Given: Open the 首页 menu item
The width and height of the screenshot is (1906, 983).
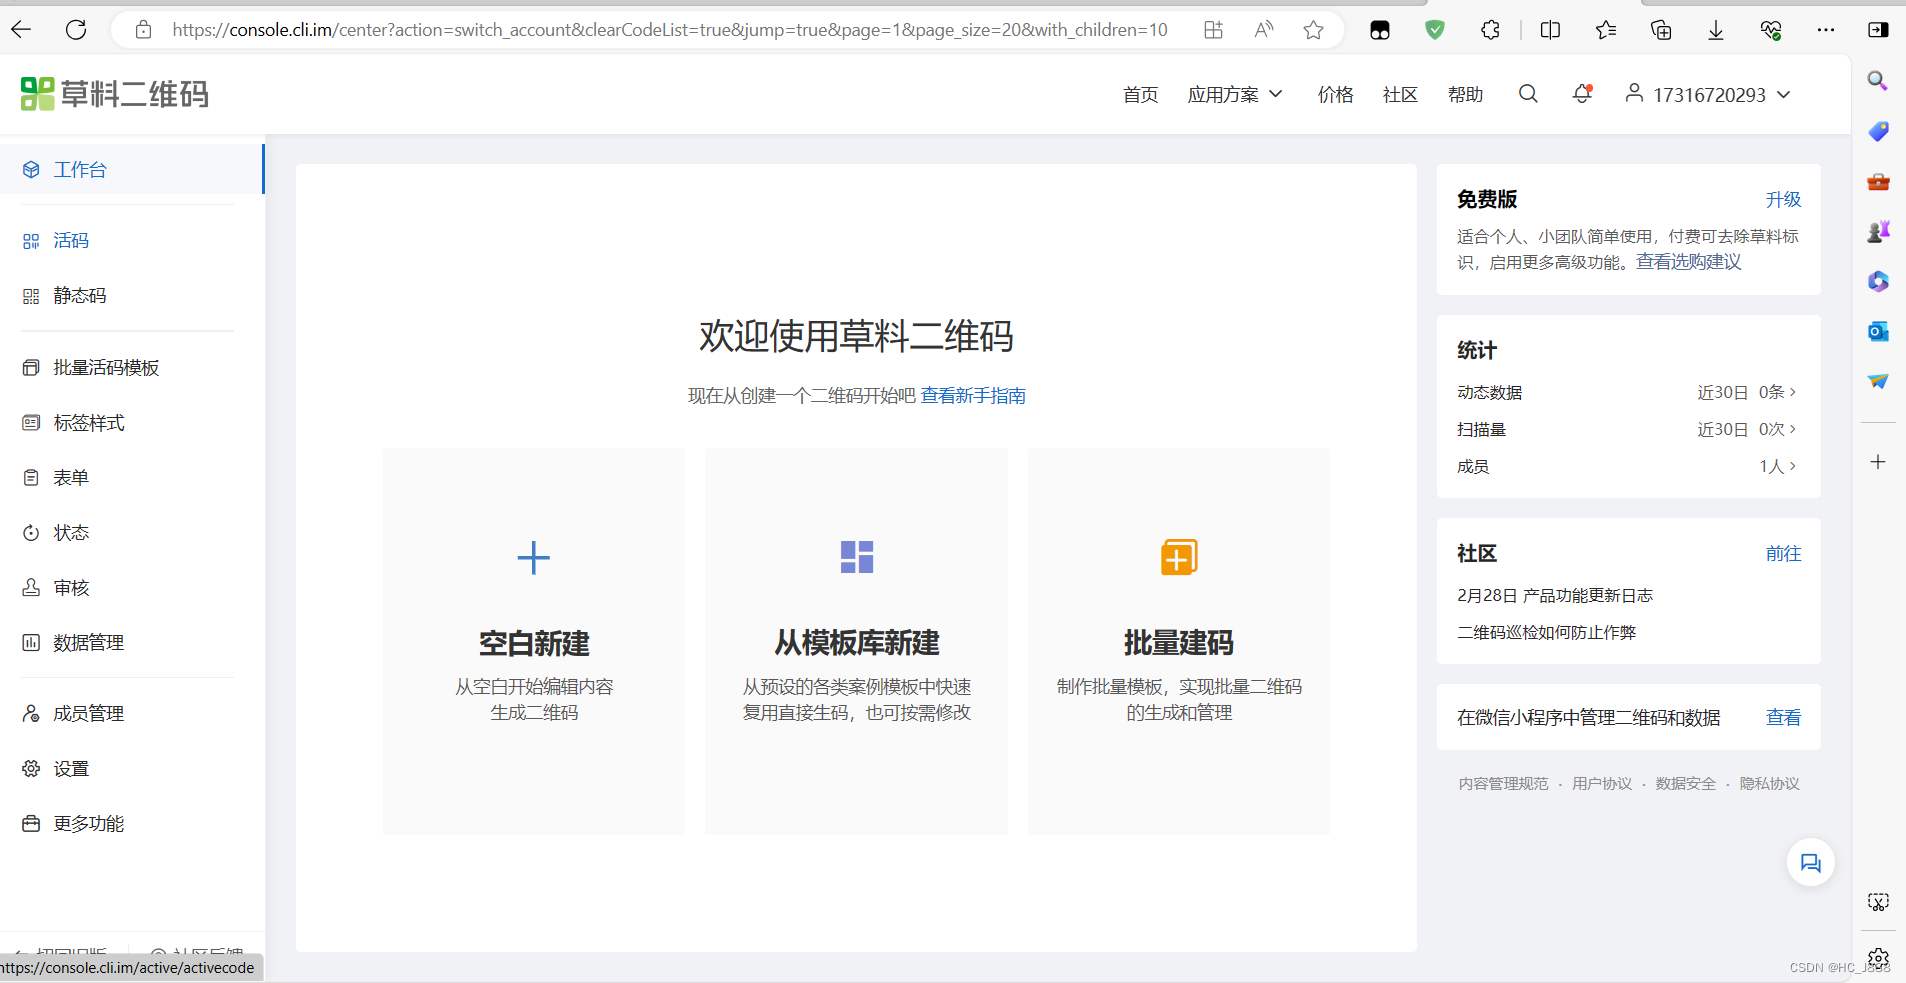Looking at the screenshot, I should (1140, 95).
